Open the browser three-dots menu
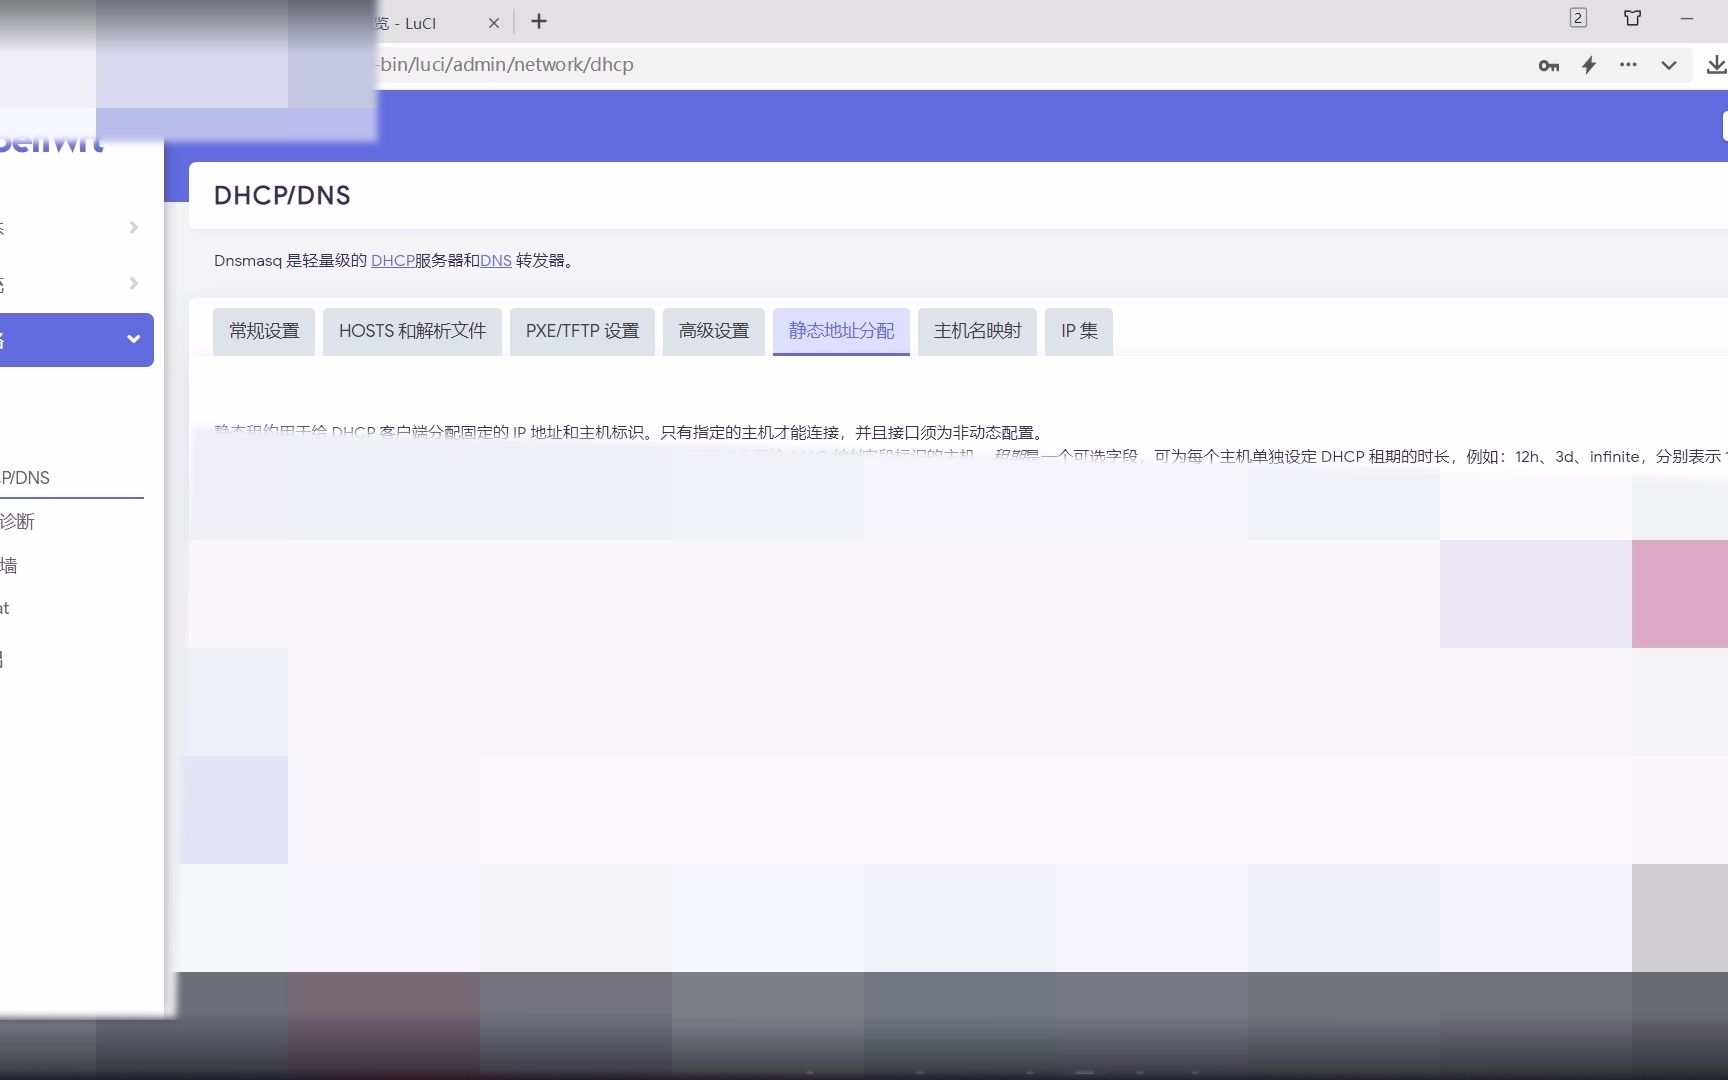This screenshot has height=1080, width=1728. pos(1629,65)
